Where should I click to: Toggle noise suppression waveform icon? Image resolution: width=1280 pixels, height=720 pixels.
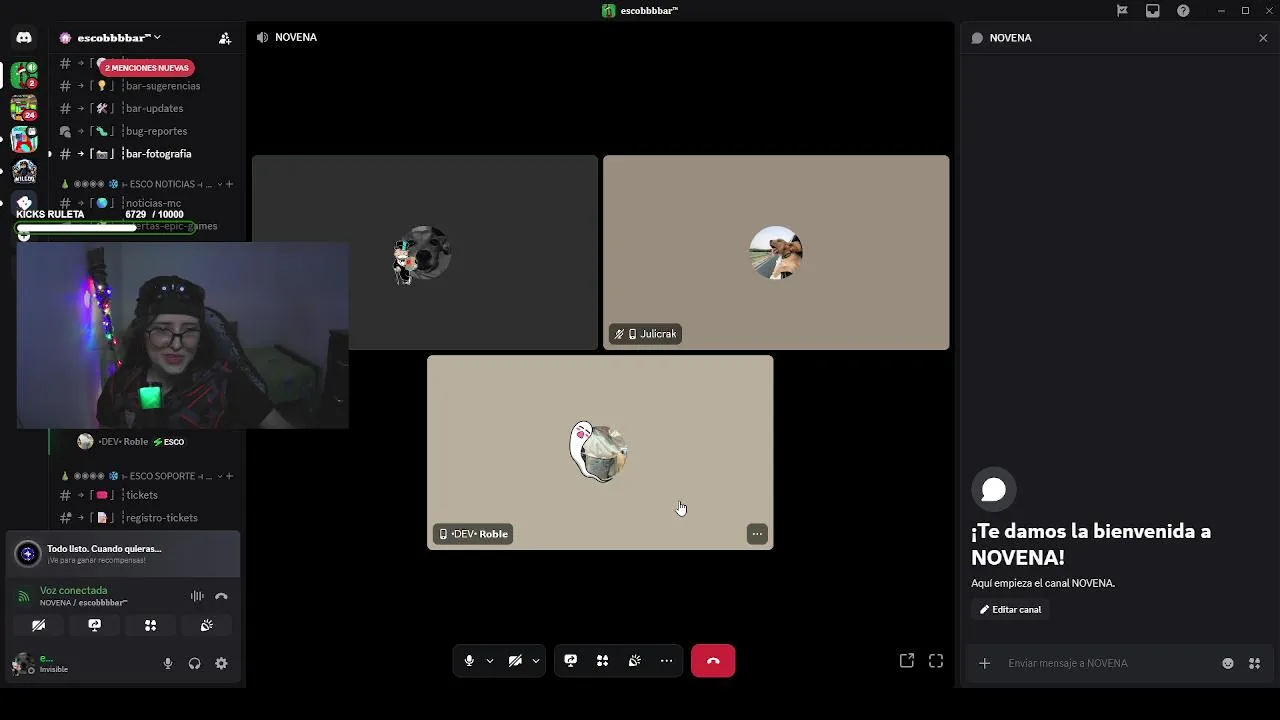197,596
